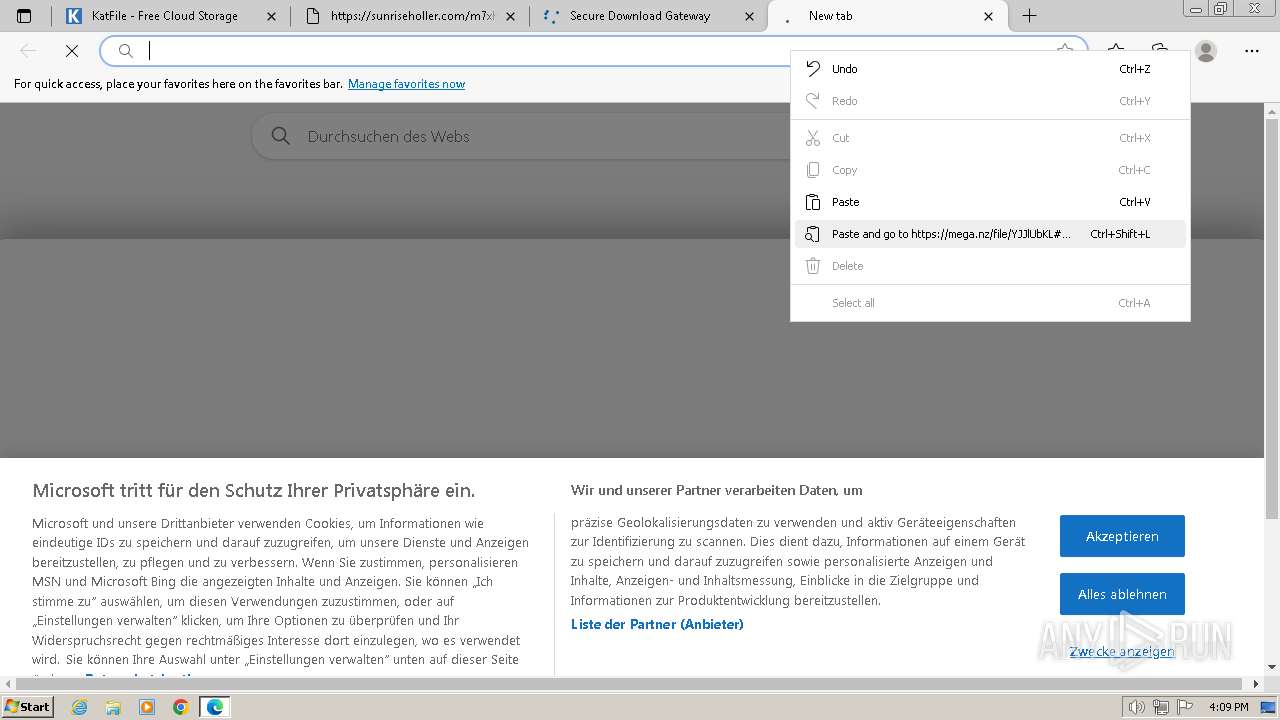This screenshot has width=1280, height=720.
Task: Close the New tab tab
Action: 989,16
